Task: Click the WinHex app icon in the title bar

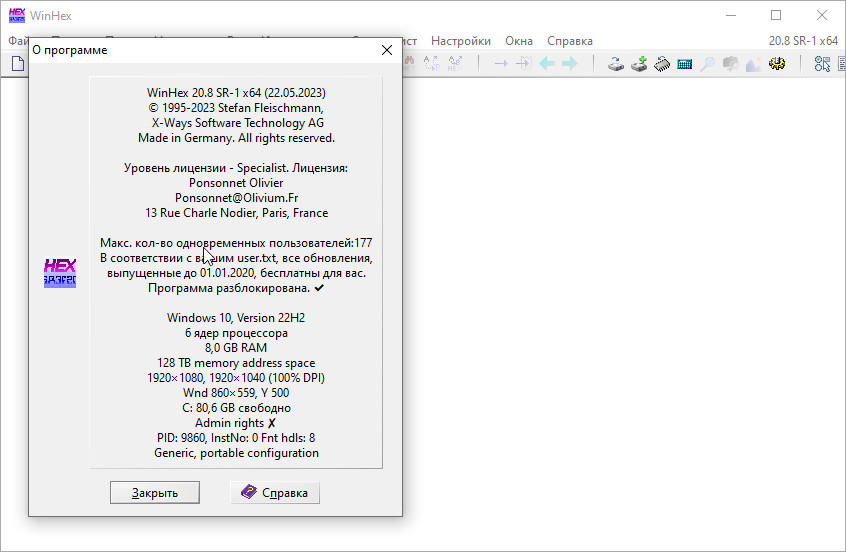Action: point(17,15)
